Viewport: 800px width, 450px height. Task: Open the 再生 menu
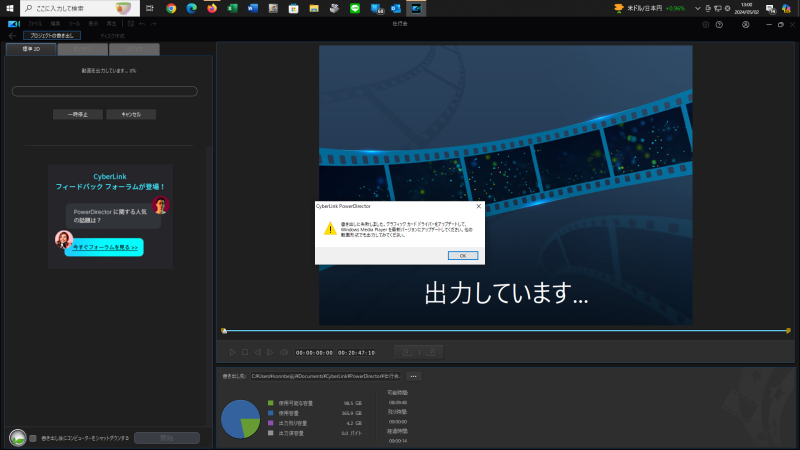pyautogui.click(x=111, y=24)
